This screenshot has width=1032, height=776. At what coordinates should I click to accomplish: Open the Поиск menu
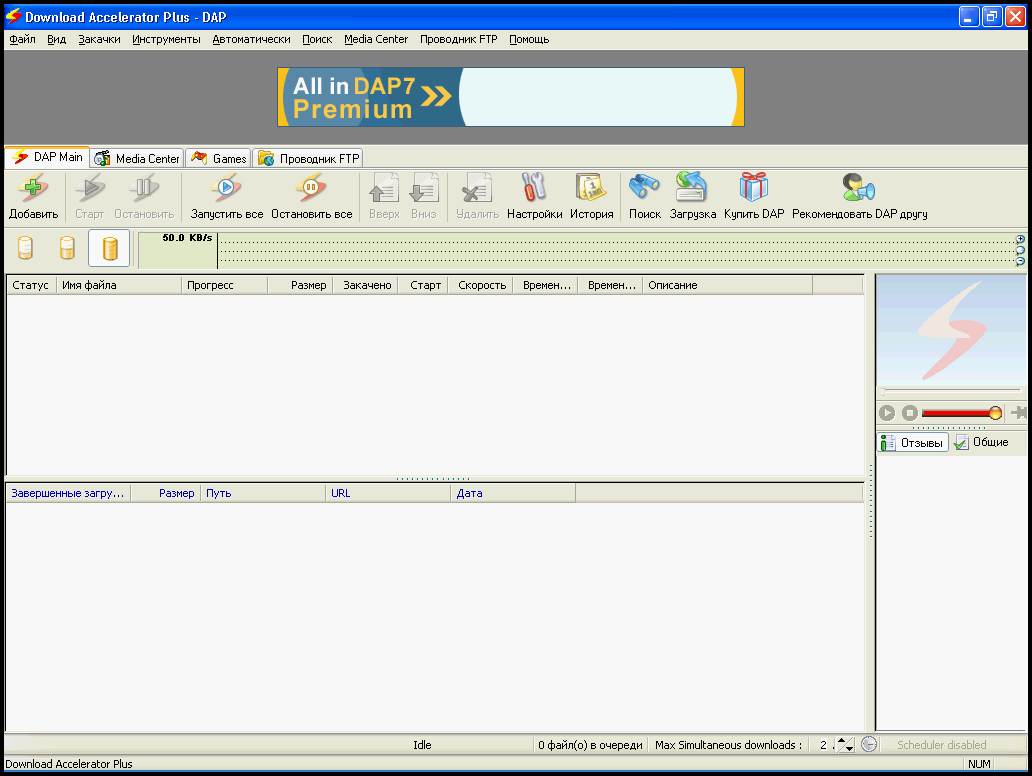tap(317, 39)
